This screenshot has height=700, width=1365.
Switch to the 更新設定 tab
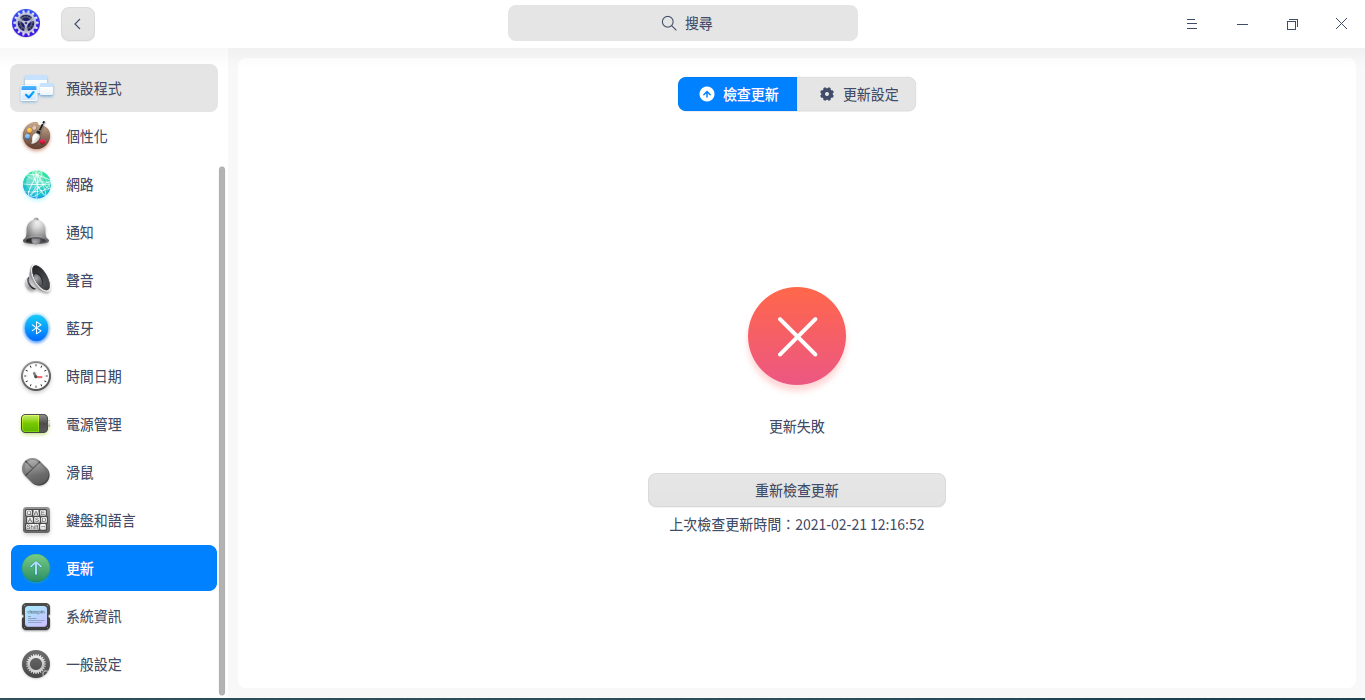coord(857,94)
